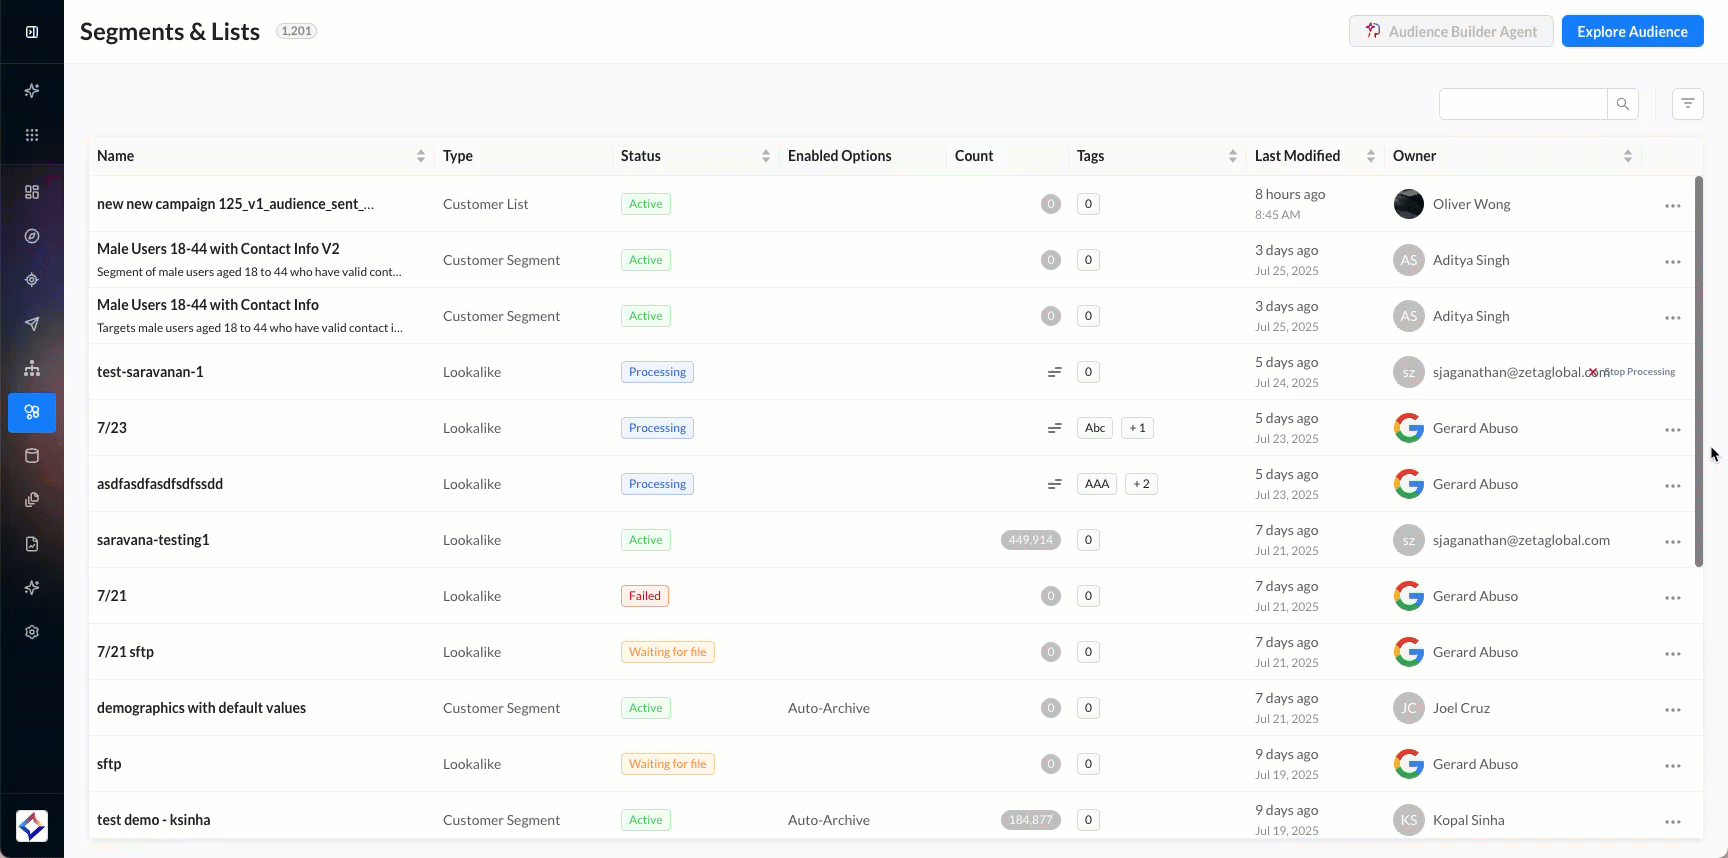Open the filter options icon

[1687, 104]
